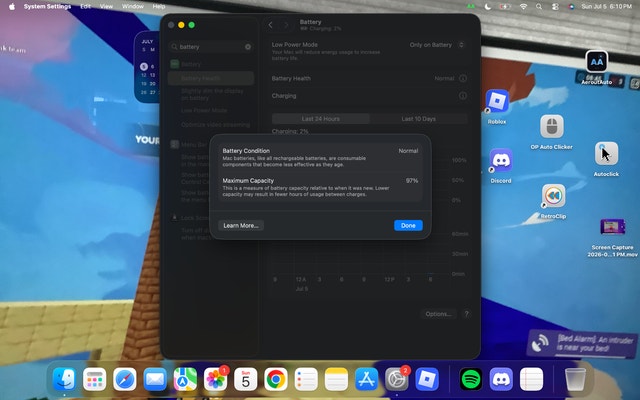
Task: Open the Trash in the Dock
Action: pyautogui.click(x=576, y=379)
